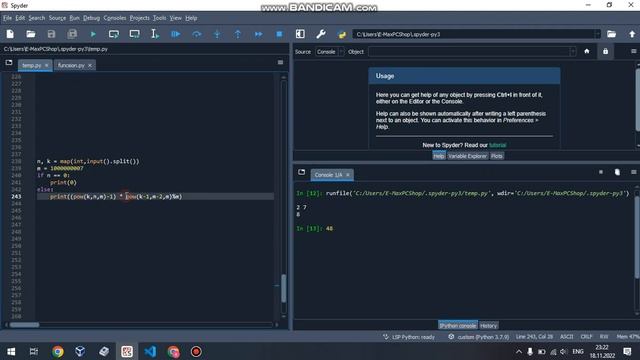
Task: Create a new file with toolbar icon
Action: pos(10,34)
